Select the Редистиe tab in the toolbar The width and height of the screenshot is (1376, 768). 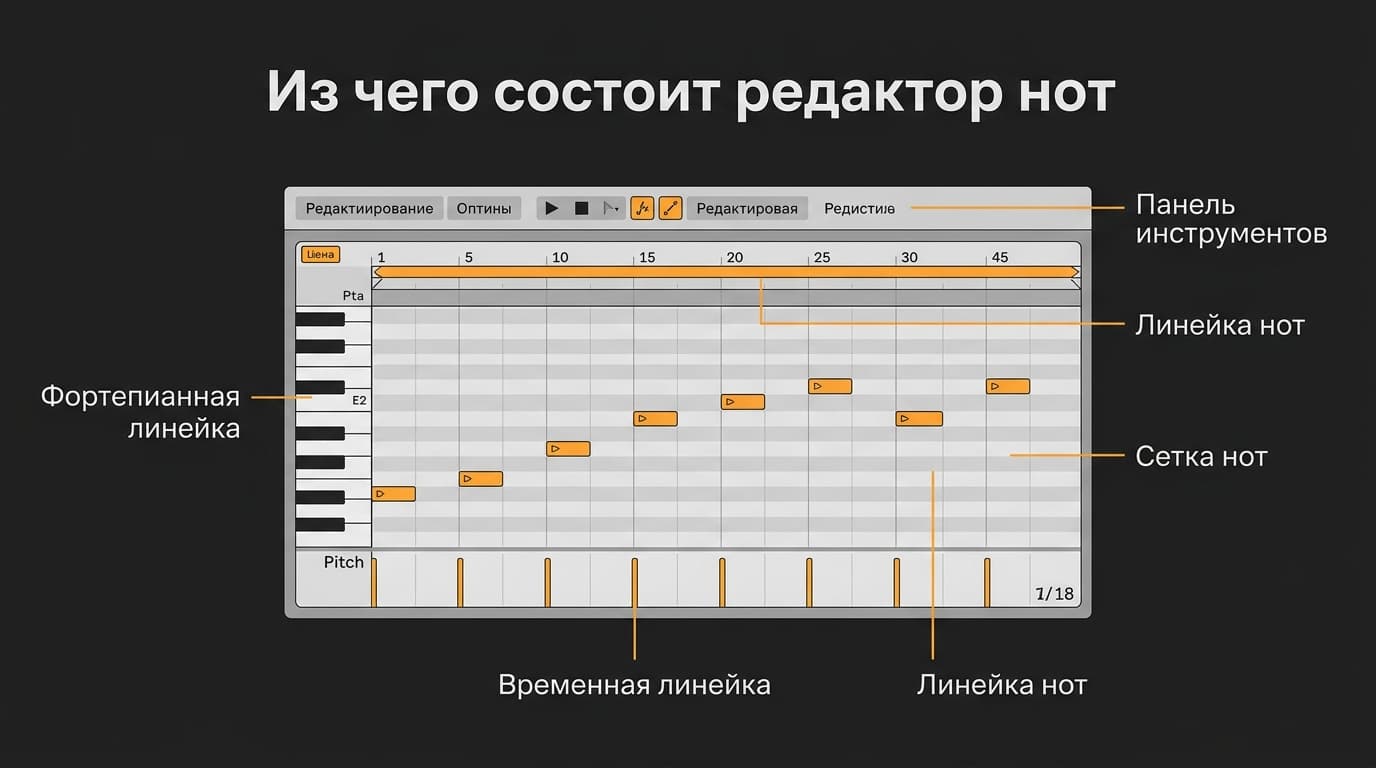point(859,208)
